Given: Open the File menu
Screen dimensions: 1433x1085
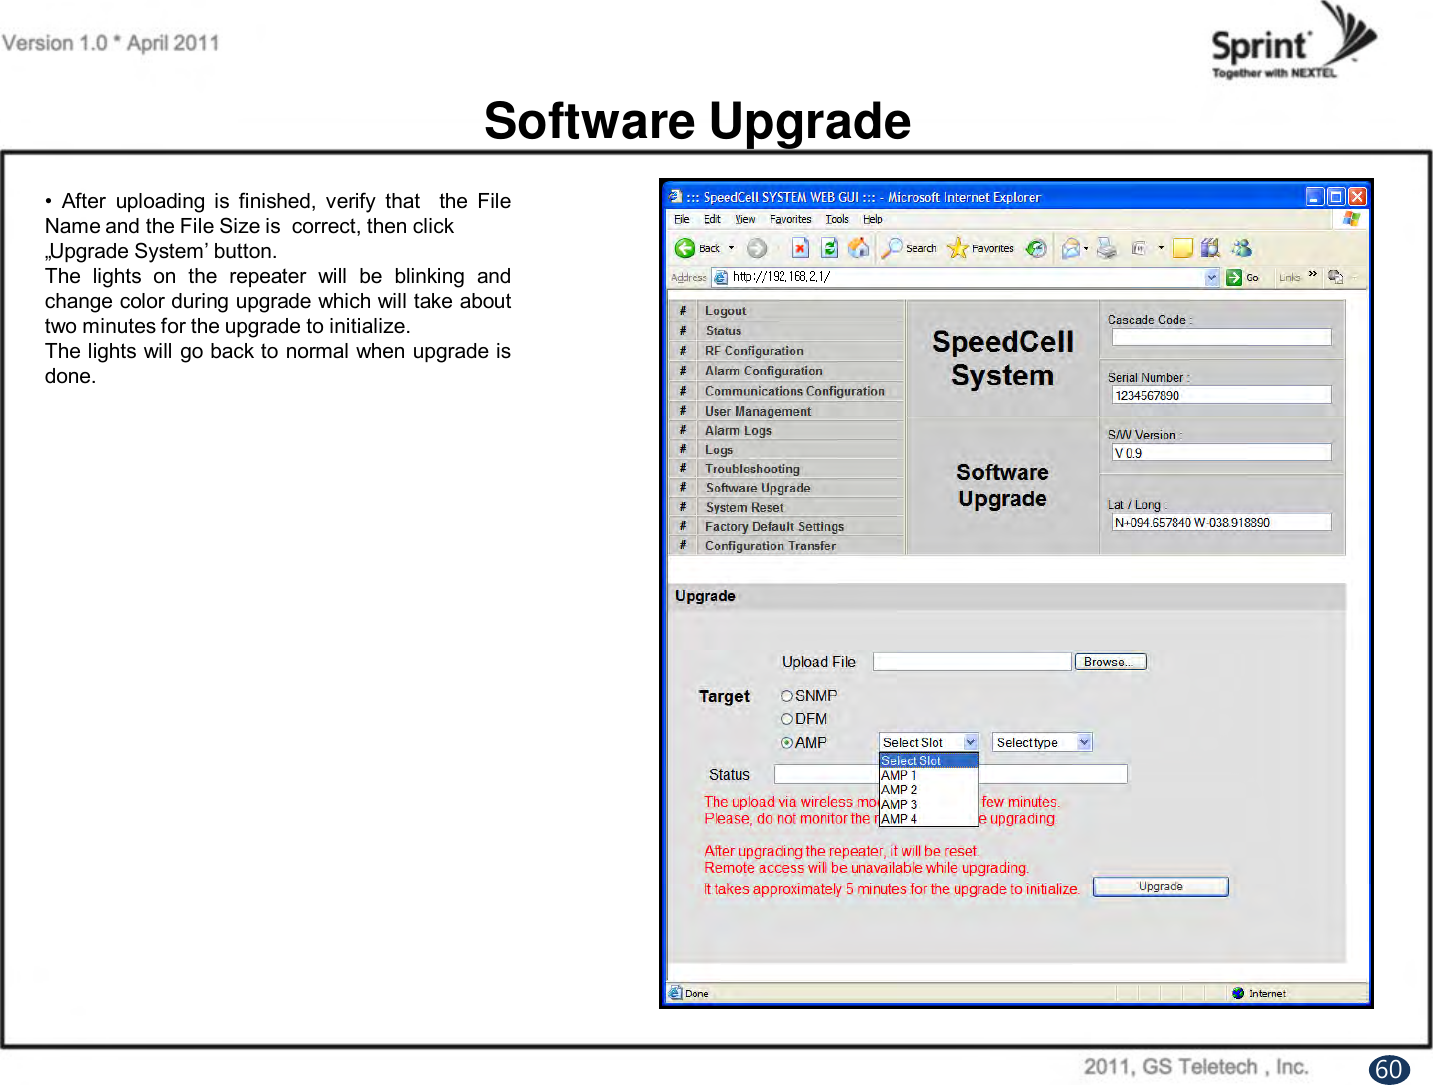Looking at the screenshot, I should point(681,219).
